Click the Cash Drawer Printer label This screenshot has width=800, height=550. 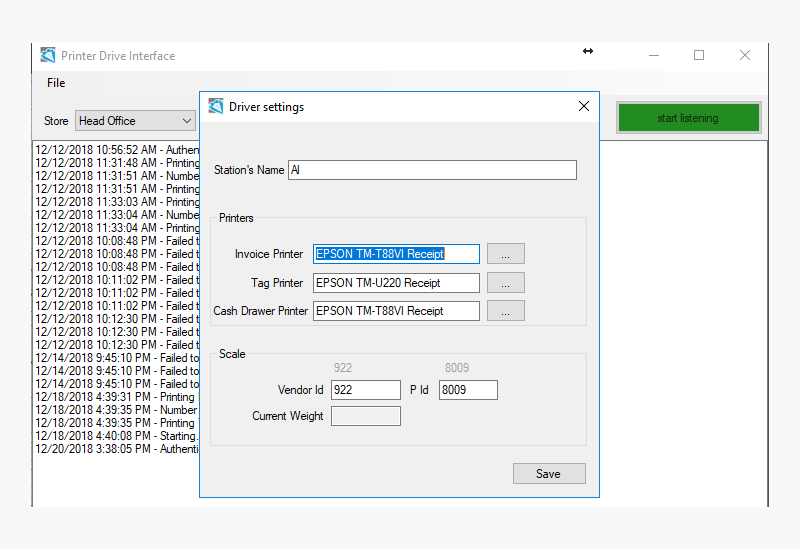coord(260,311)
